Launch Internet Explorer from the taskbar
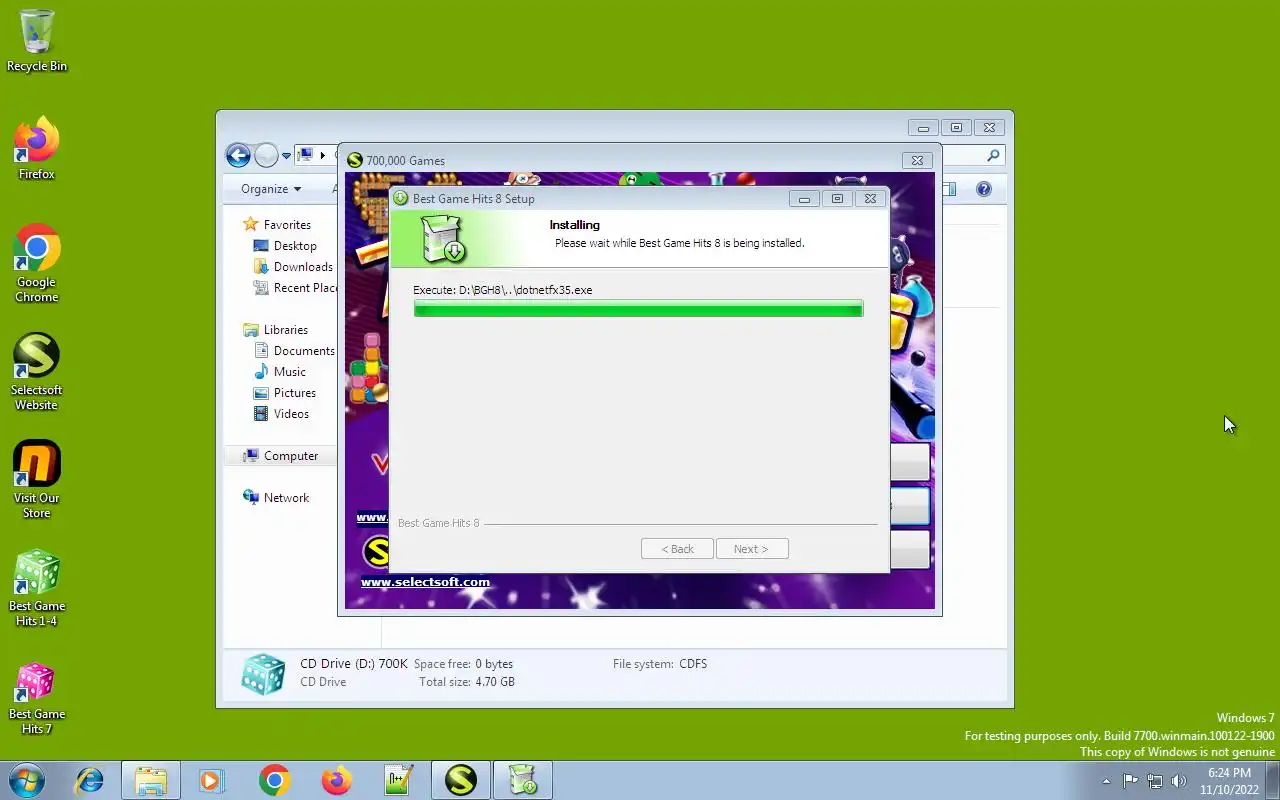Image resolution: width=1280 pixels, height=800 pixels. click(90, 780)
